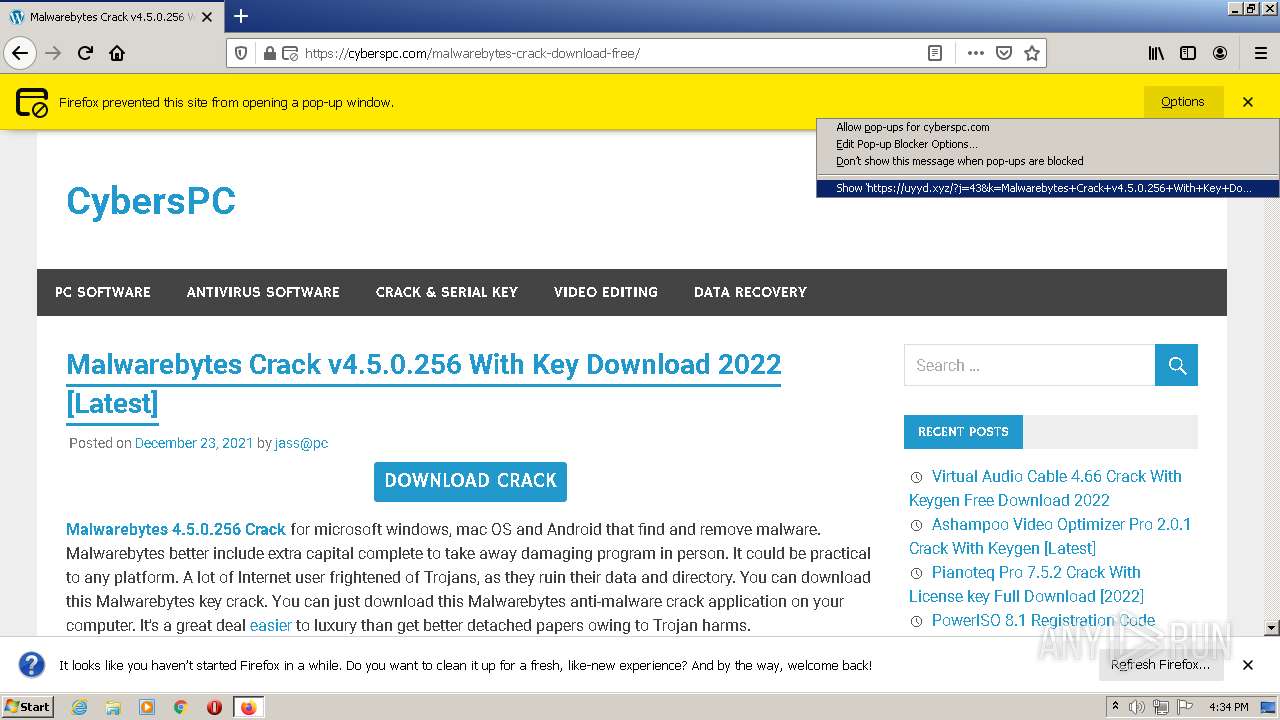Click the page vertical scrollbar down arrow
This screenshot has height=720, width=1280.
[x=1272, y=628]
